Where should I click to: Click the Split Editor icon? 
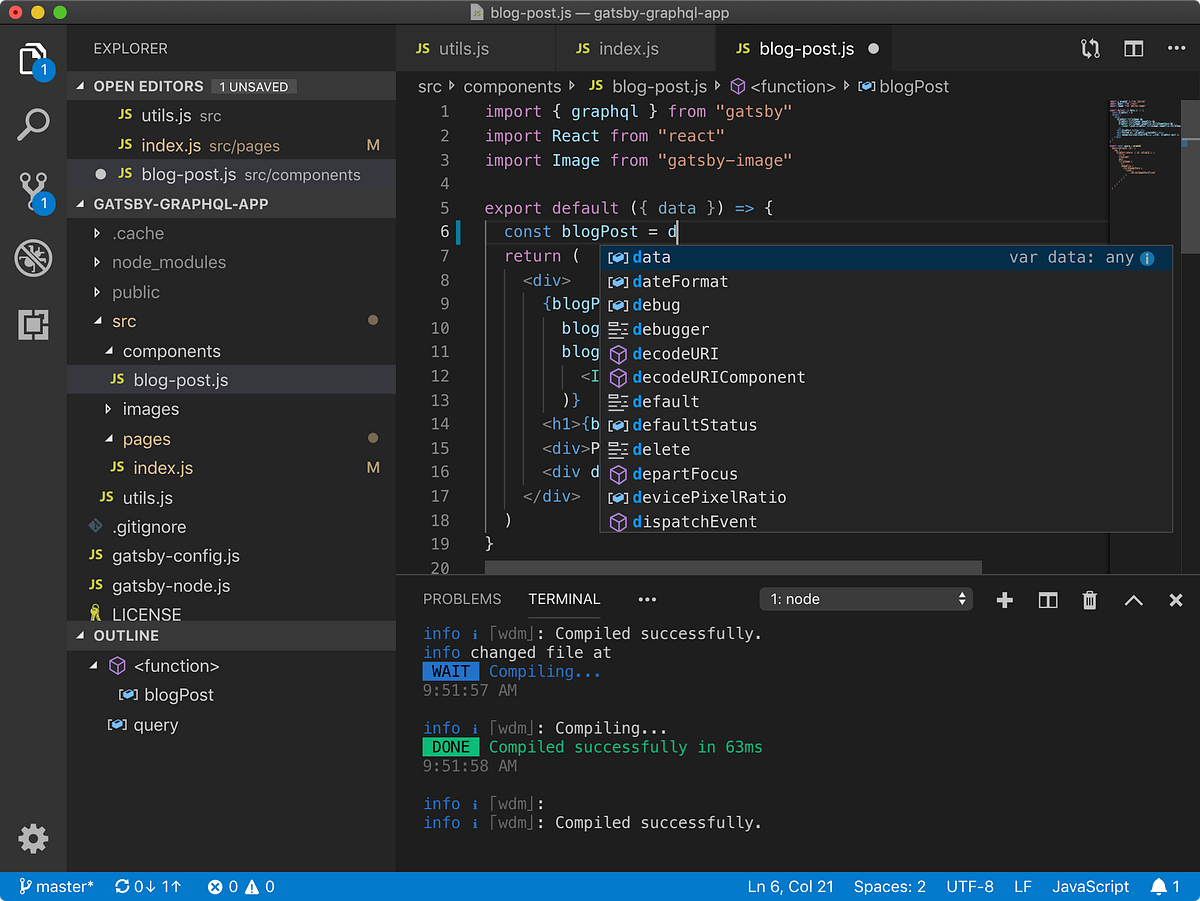point(1133,47)
